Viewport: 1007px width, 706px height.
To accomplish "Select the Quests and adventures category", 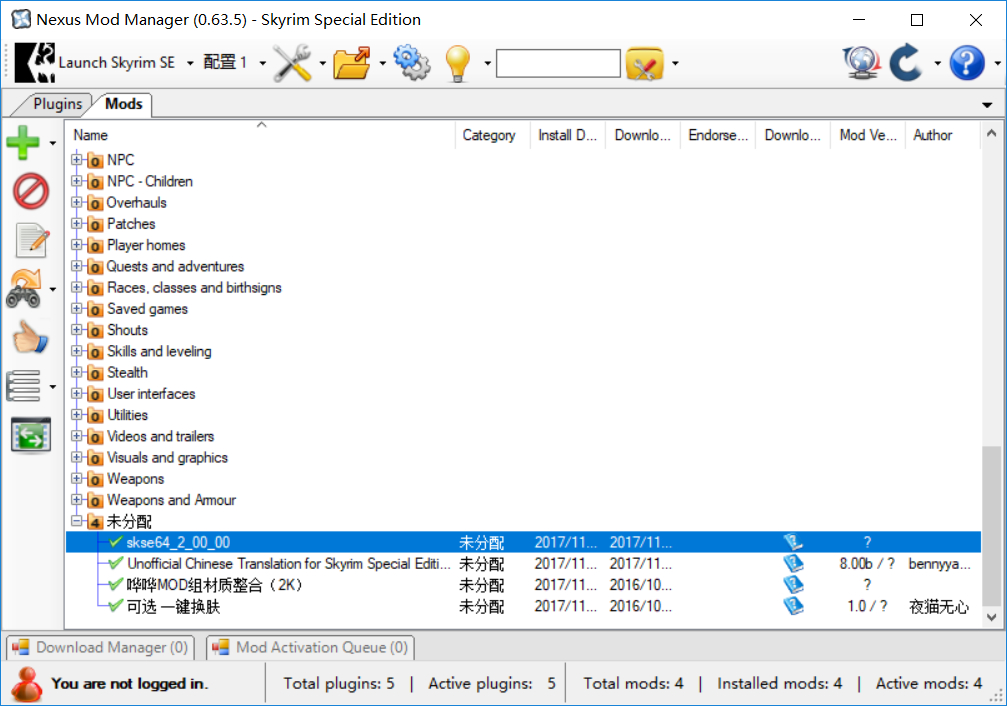I will (175, 266).
